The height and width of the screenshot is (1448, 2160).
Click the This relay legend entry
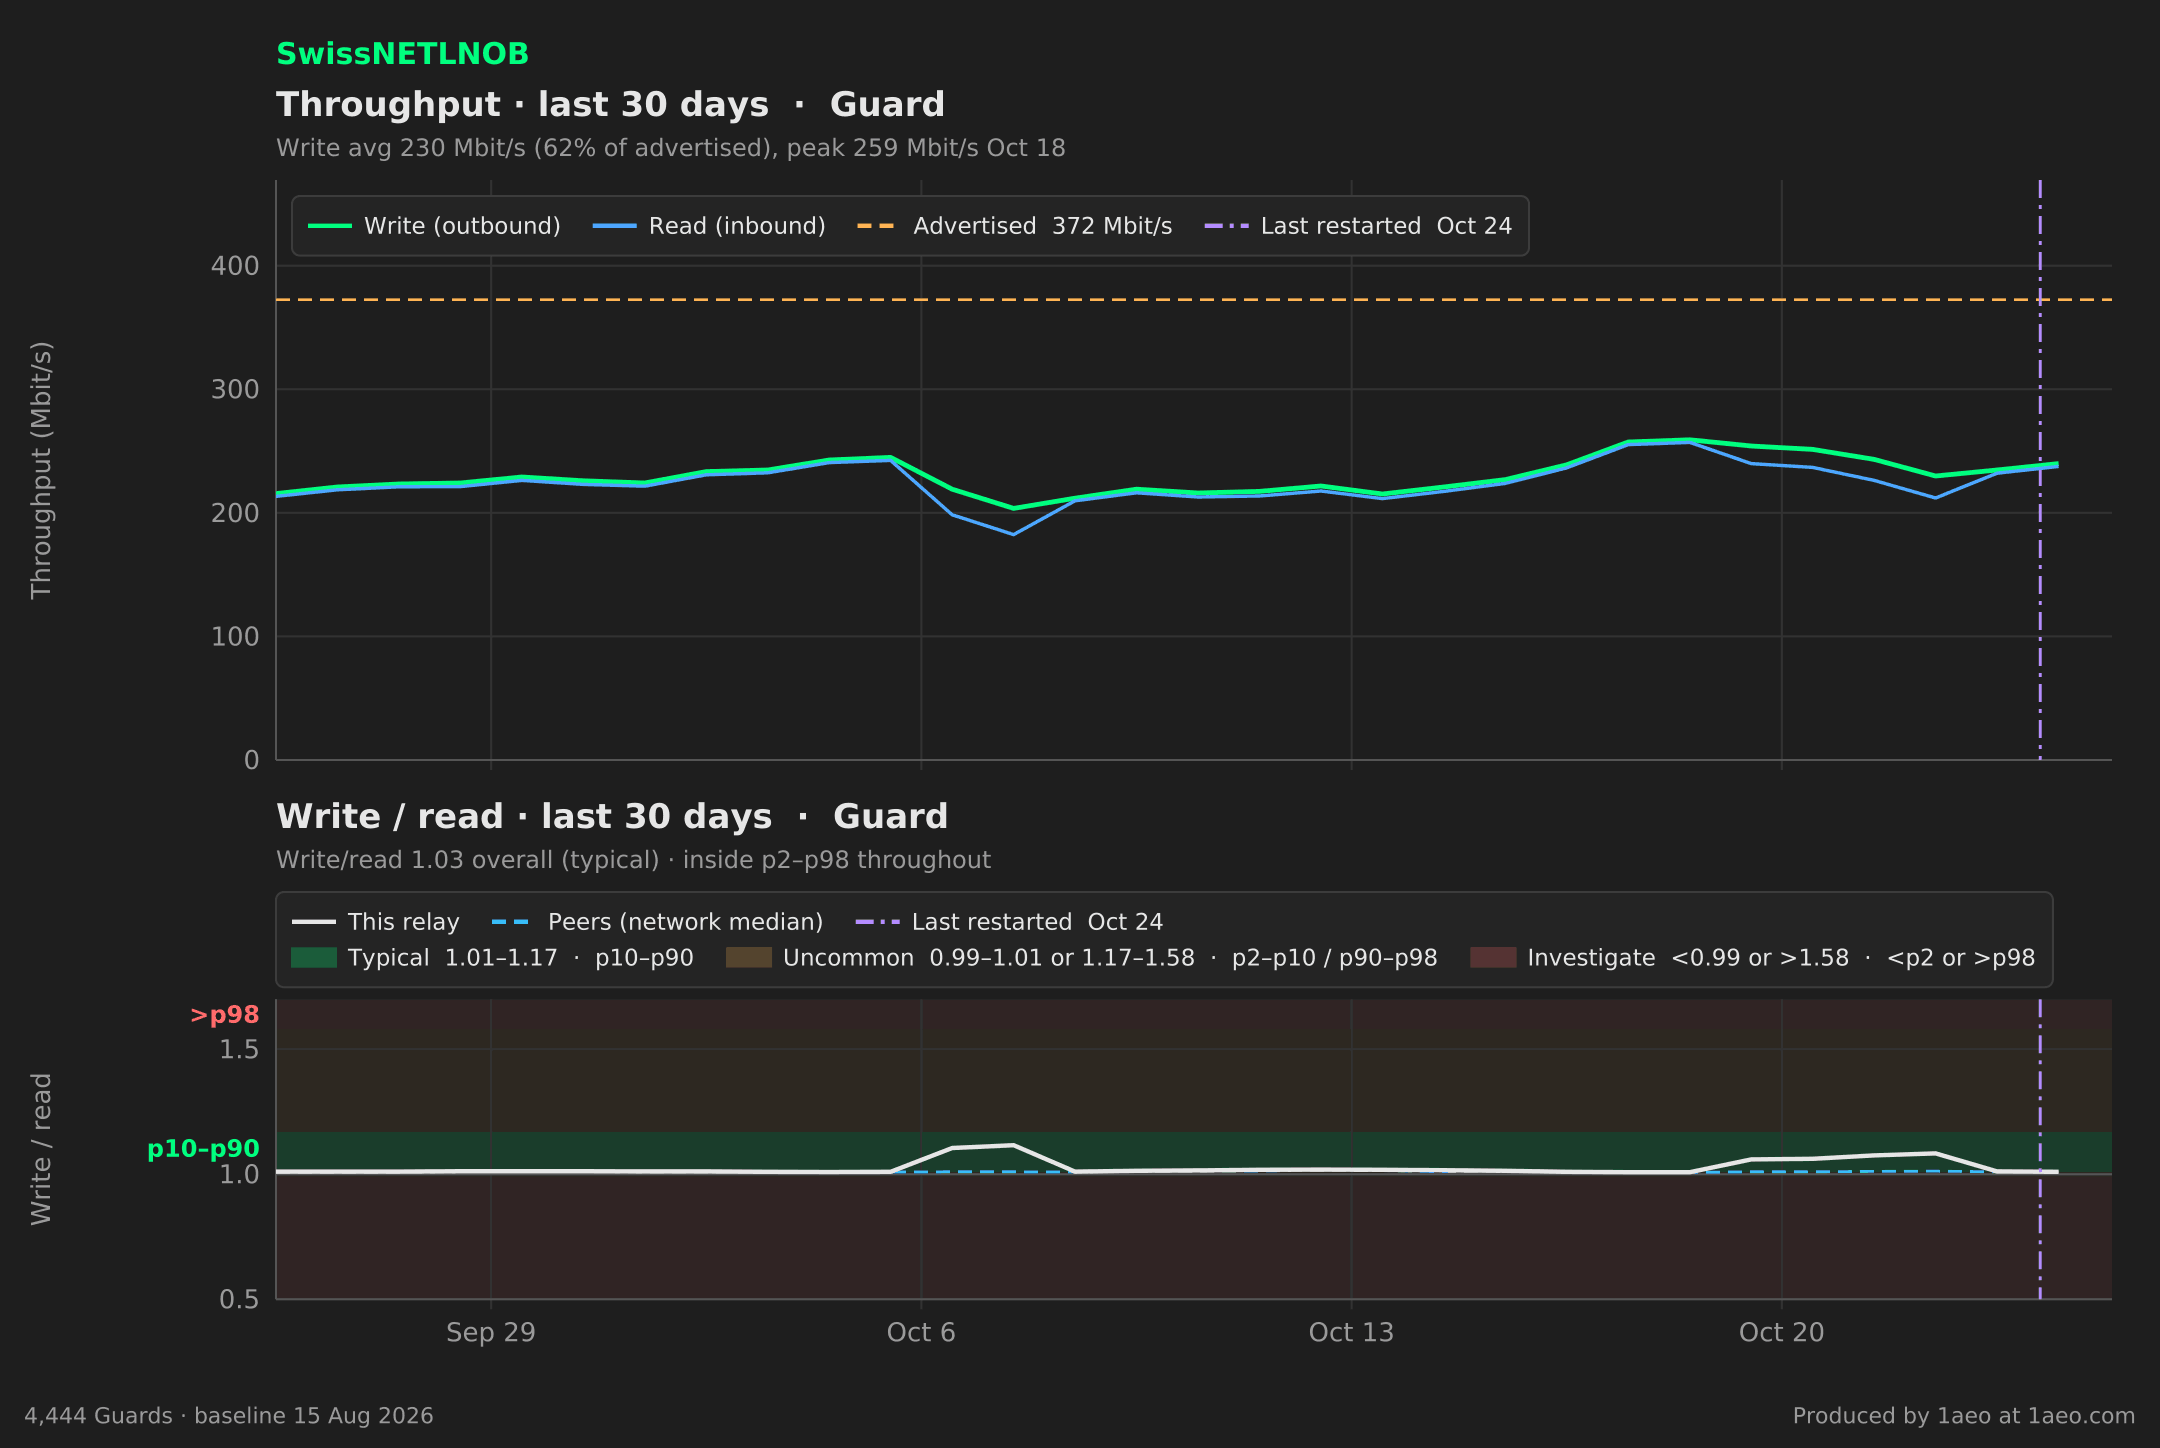[x=376, y=922]
